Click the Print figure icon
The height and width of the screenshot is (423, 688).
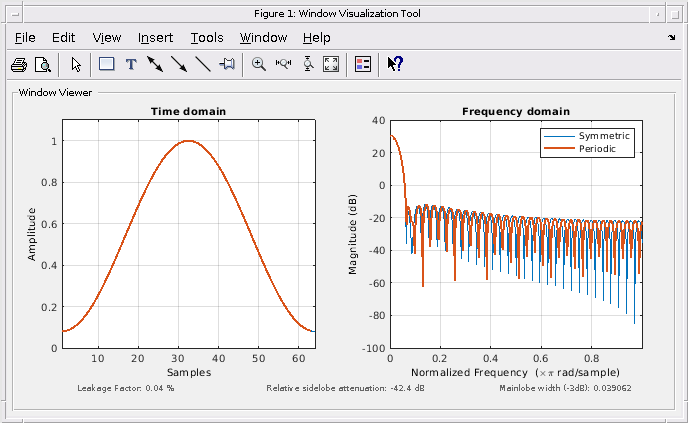[x=19, y=65]
